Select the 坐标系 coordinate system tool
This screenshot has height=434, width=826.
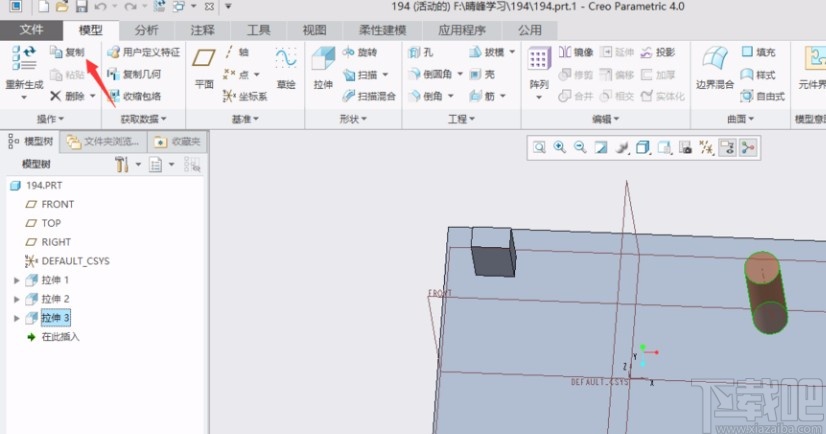tap(245, 96)
